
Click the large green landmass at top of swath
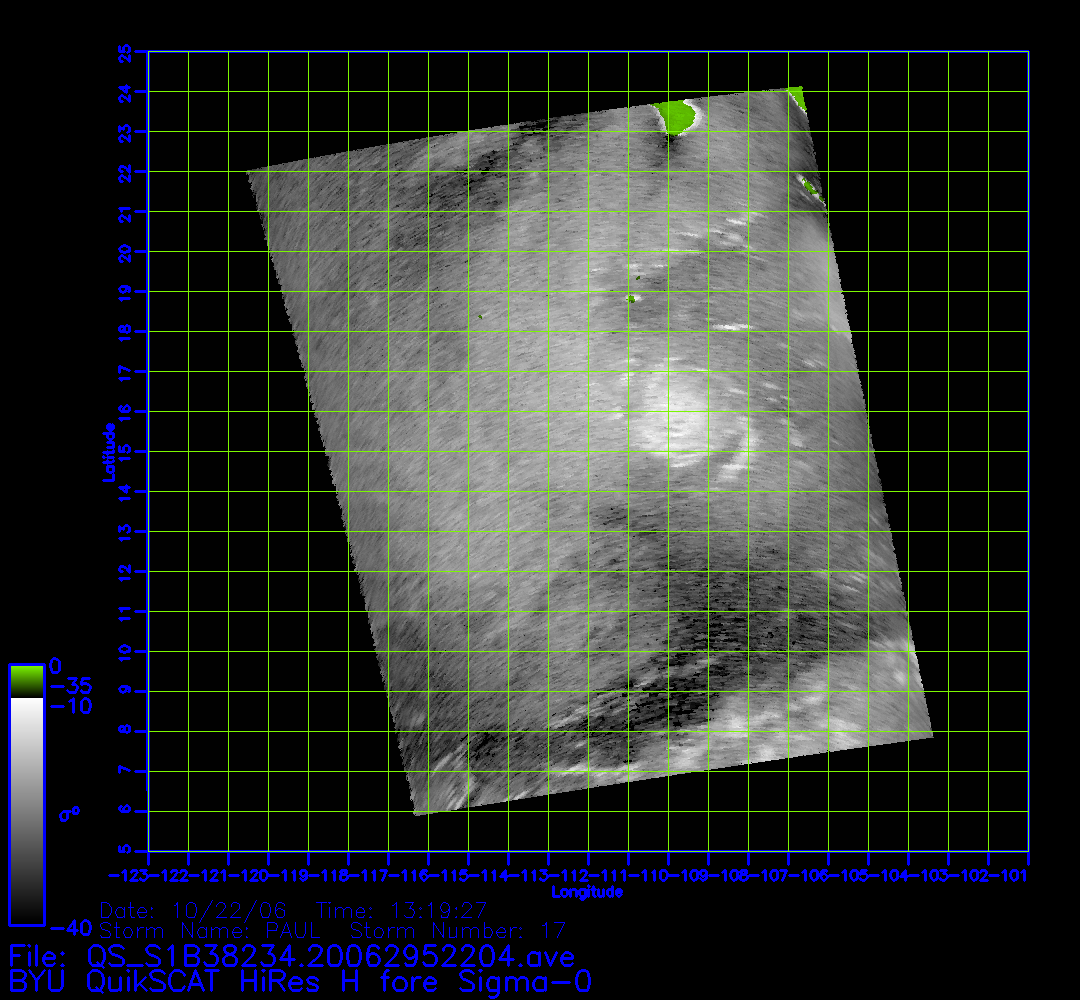point(677,116)
